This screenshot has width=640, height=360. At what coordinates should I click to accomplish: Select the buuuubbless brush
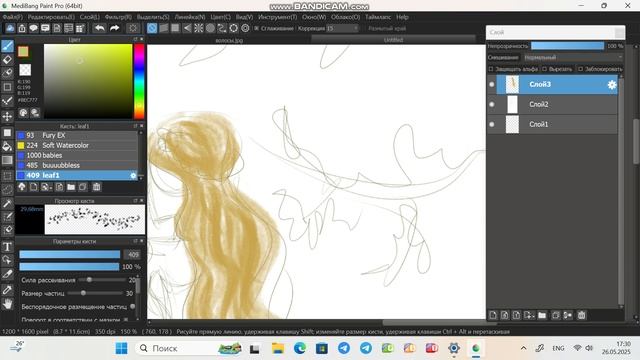pyautogui.click(x=77, y=165)
